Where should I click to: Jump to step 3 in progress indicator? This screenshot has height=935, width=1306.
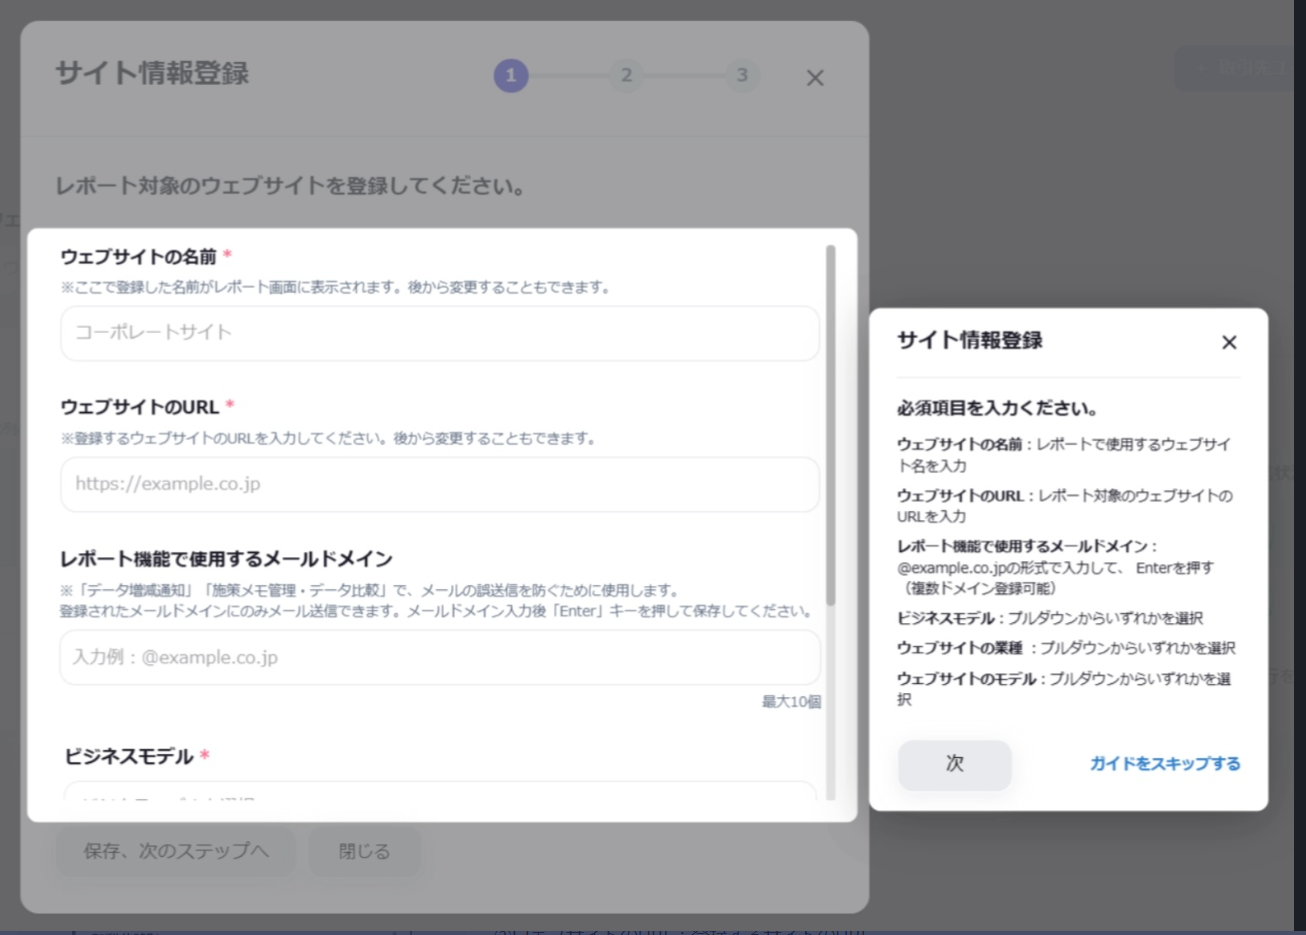[742, 75]
